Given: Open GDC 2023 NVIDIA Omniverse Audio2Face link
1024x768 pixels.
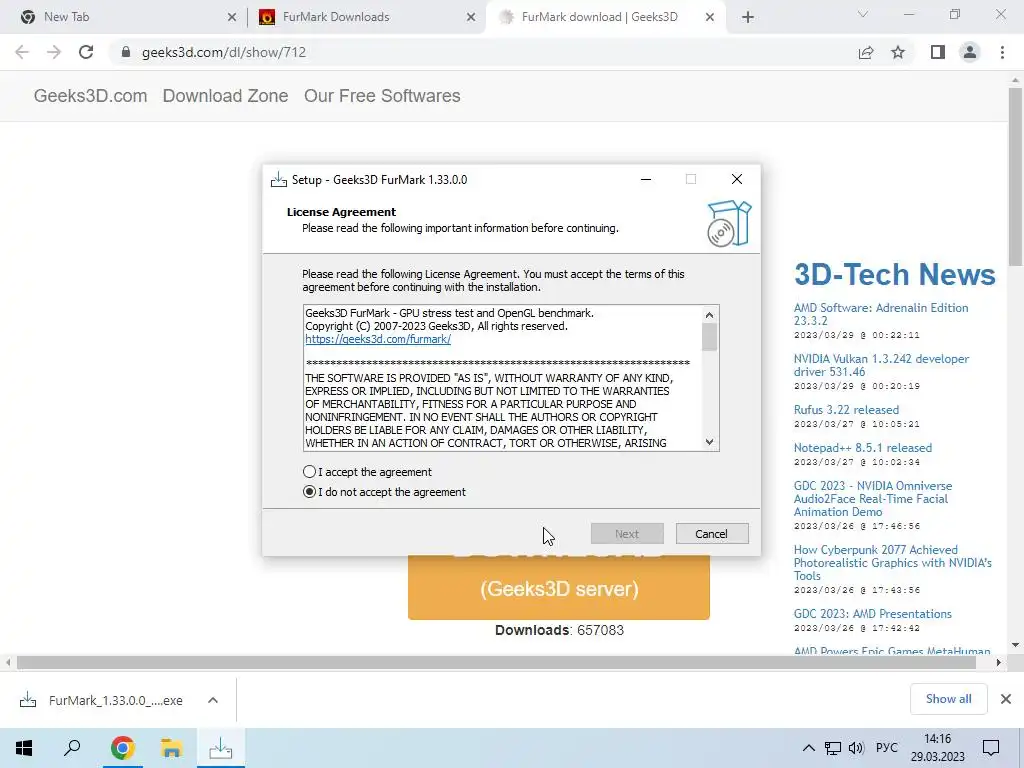Looking at the screenshot, I should pos(872,498).
